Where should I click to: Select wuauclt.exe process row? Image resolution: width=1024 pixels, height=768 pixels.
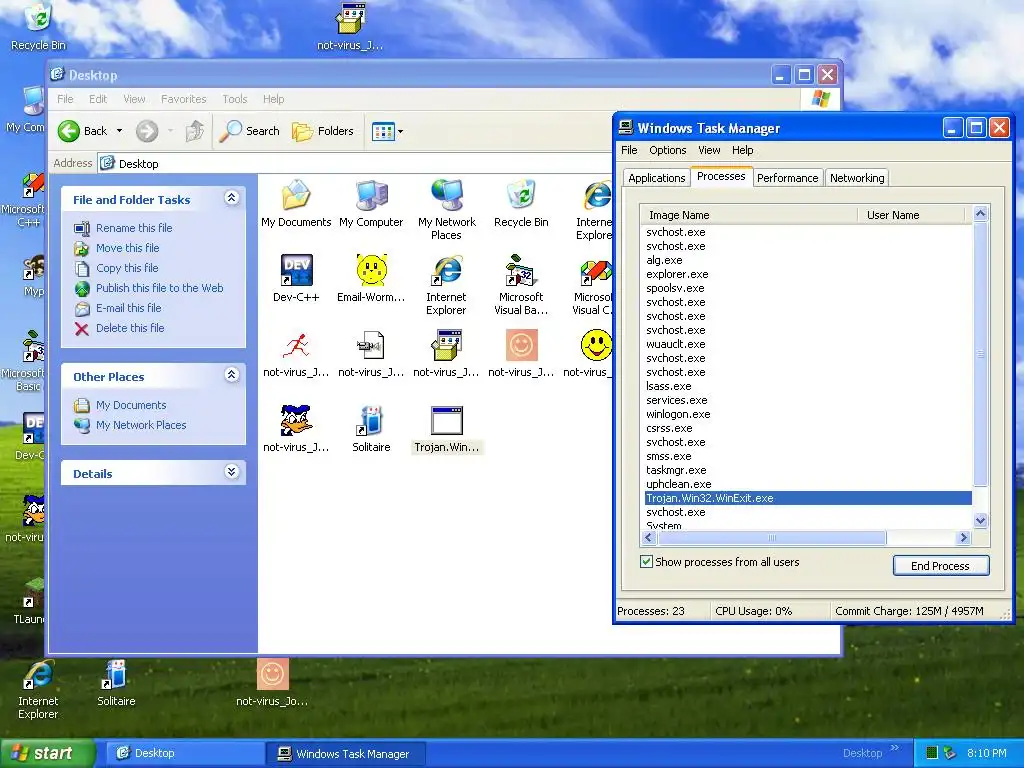(x=808, y=344)
